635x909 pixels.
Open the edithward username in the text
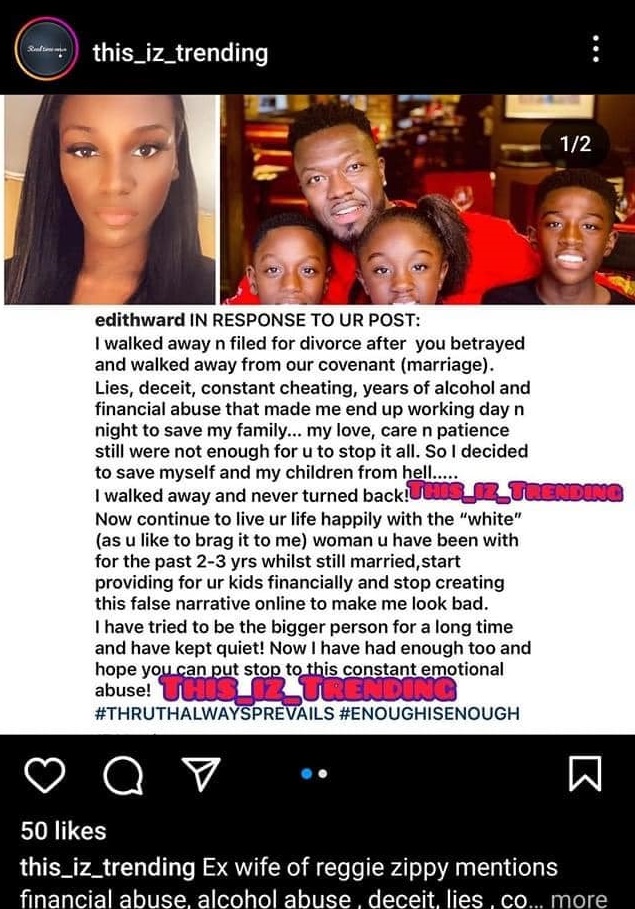[x=140, y=320]
